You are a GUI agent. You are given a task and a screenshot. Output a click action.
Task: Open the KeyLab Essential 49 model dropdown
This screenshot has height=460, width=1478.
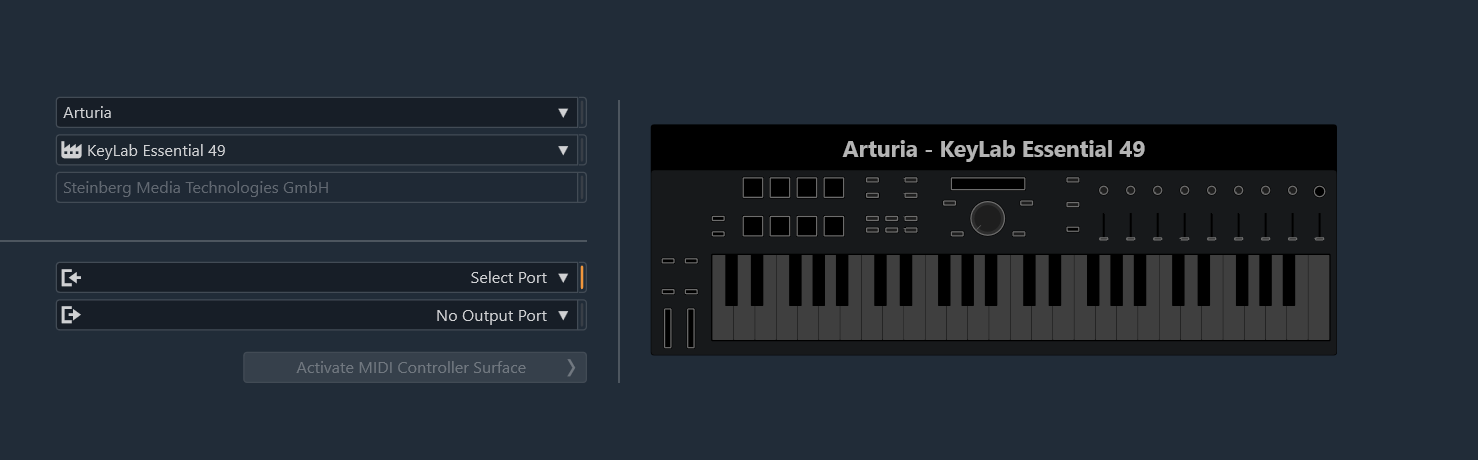coord(316,151)
